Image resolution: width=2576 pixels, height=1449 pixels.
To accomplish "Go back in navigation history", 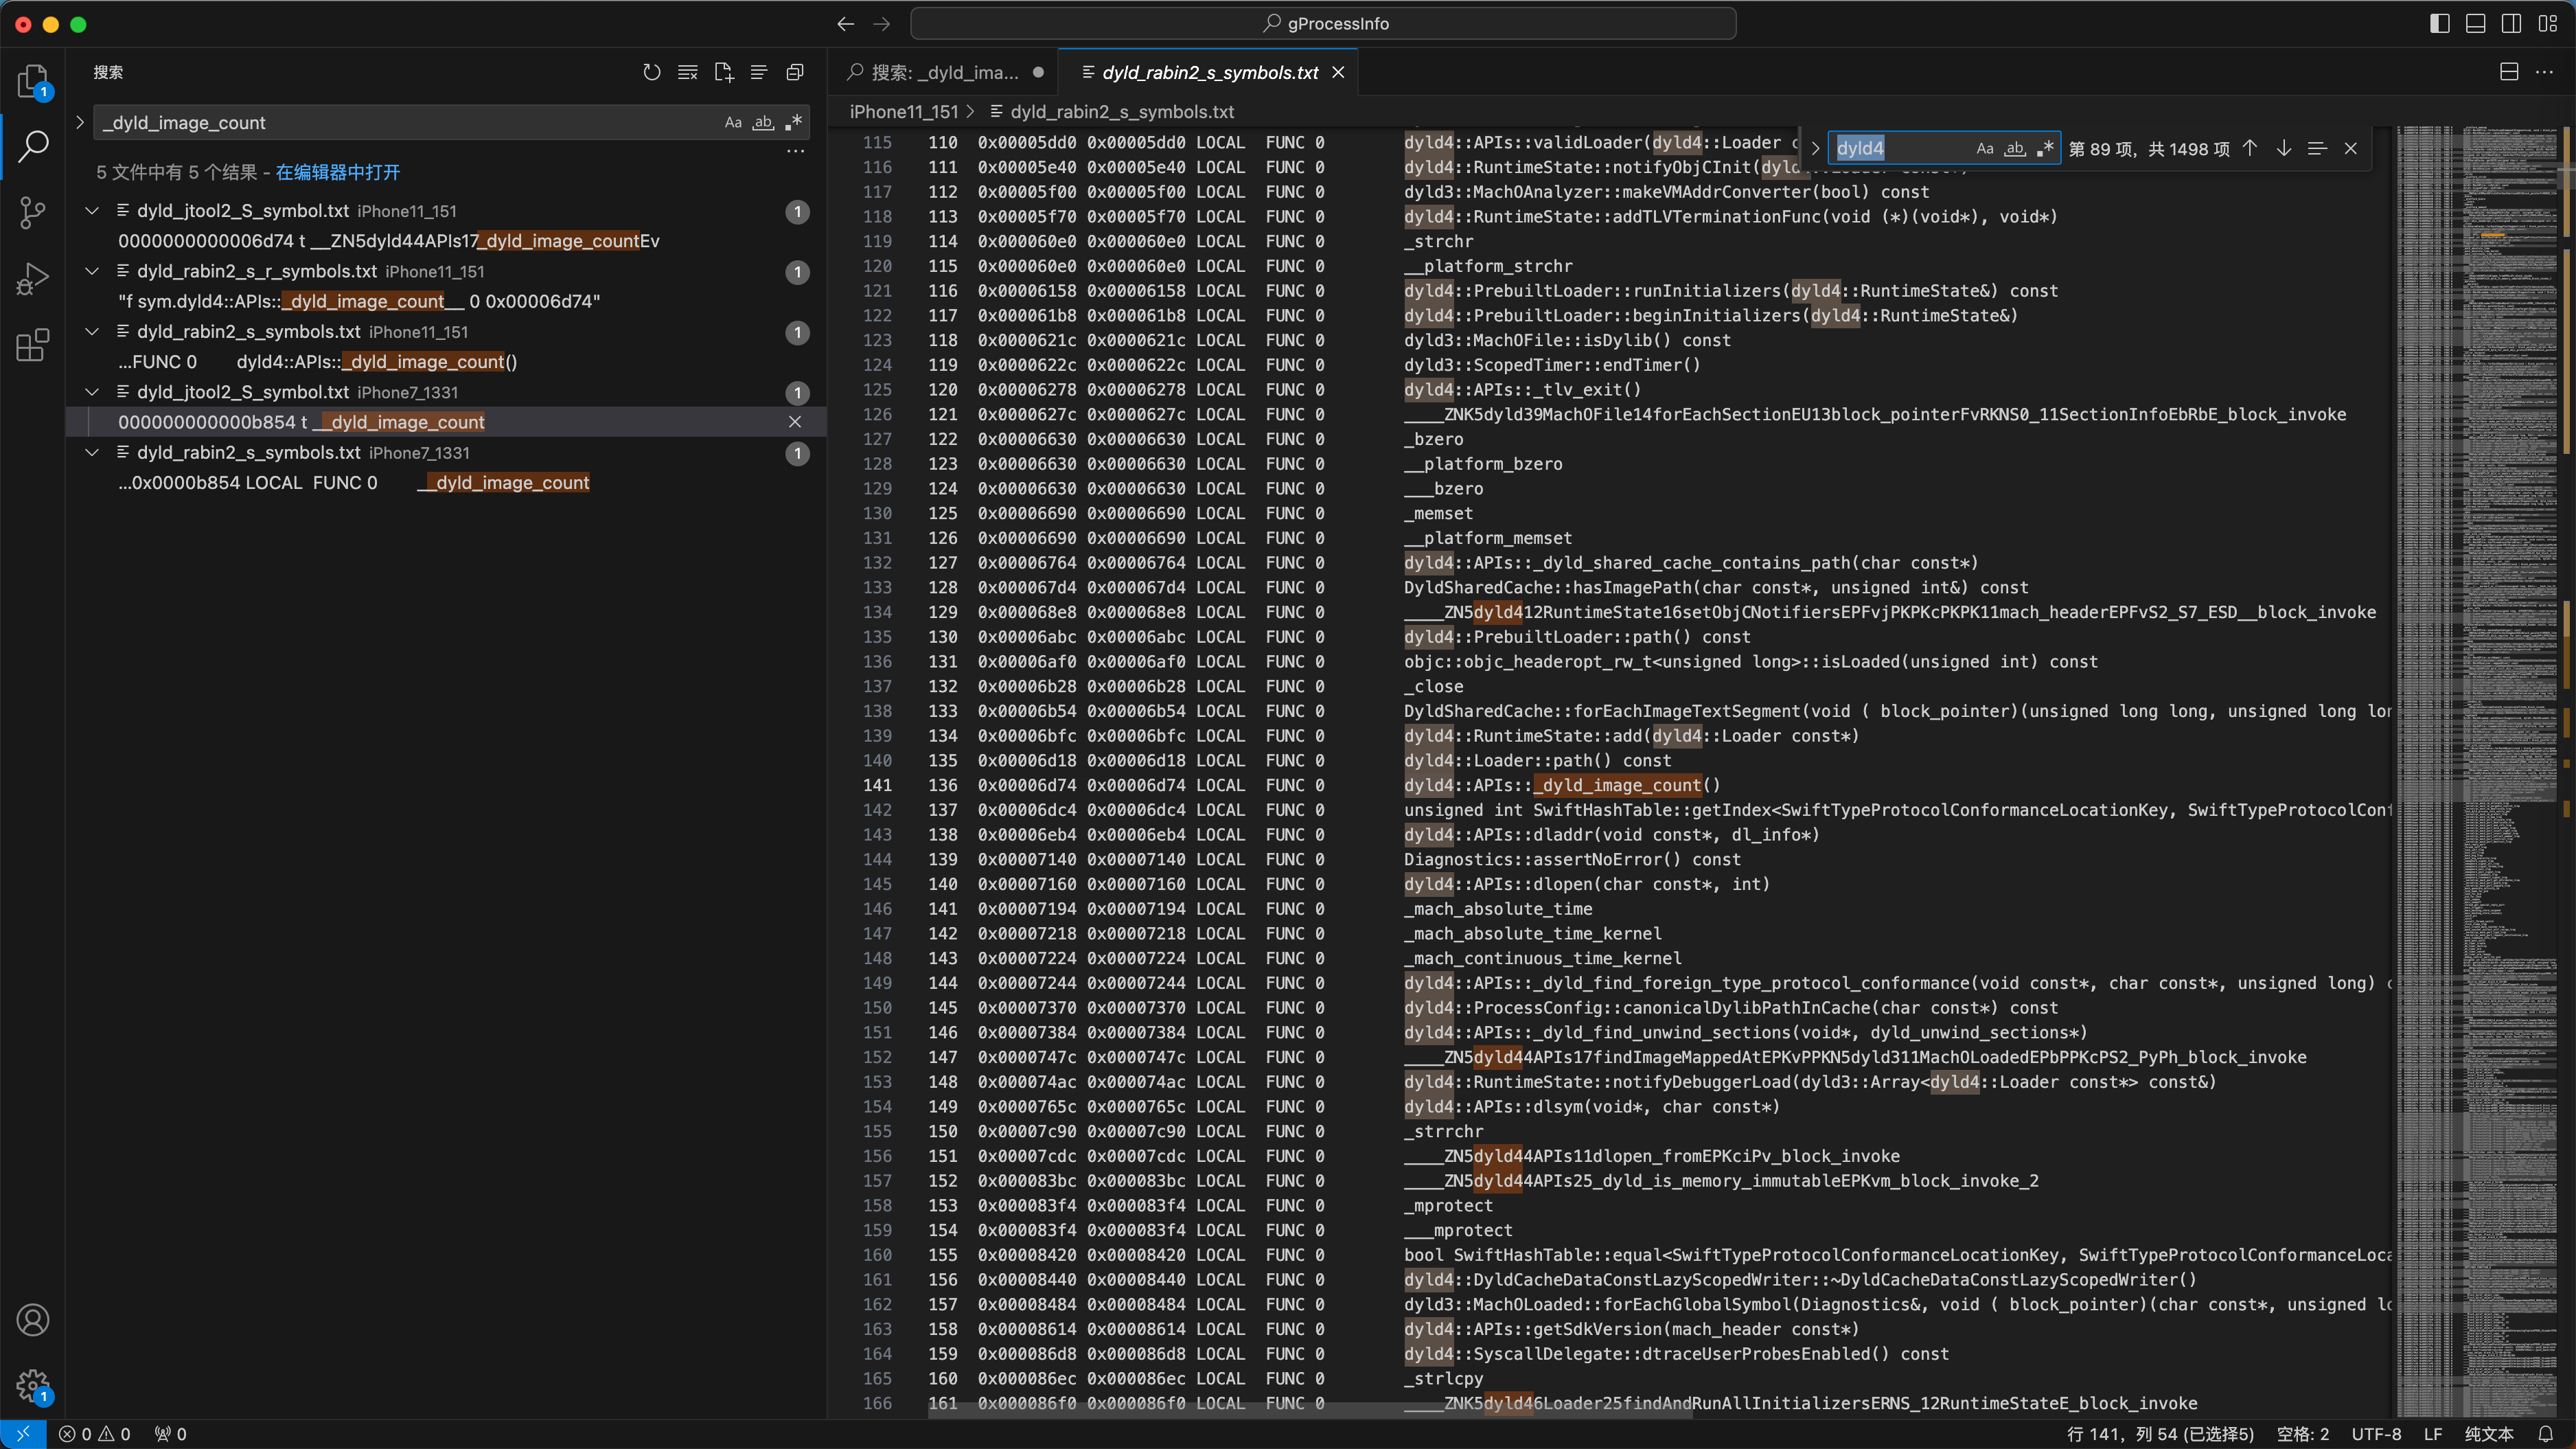I will (846, 24).
